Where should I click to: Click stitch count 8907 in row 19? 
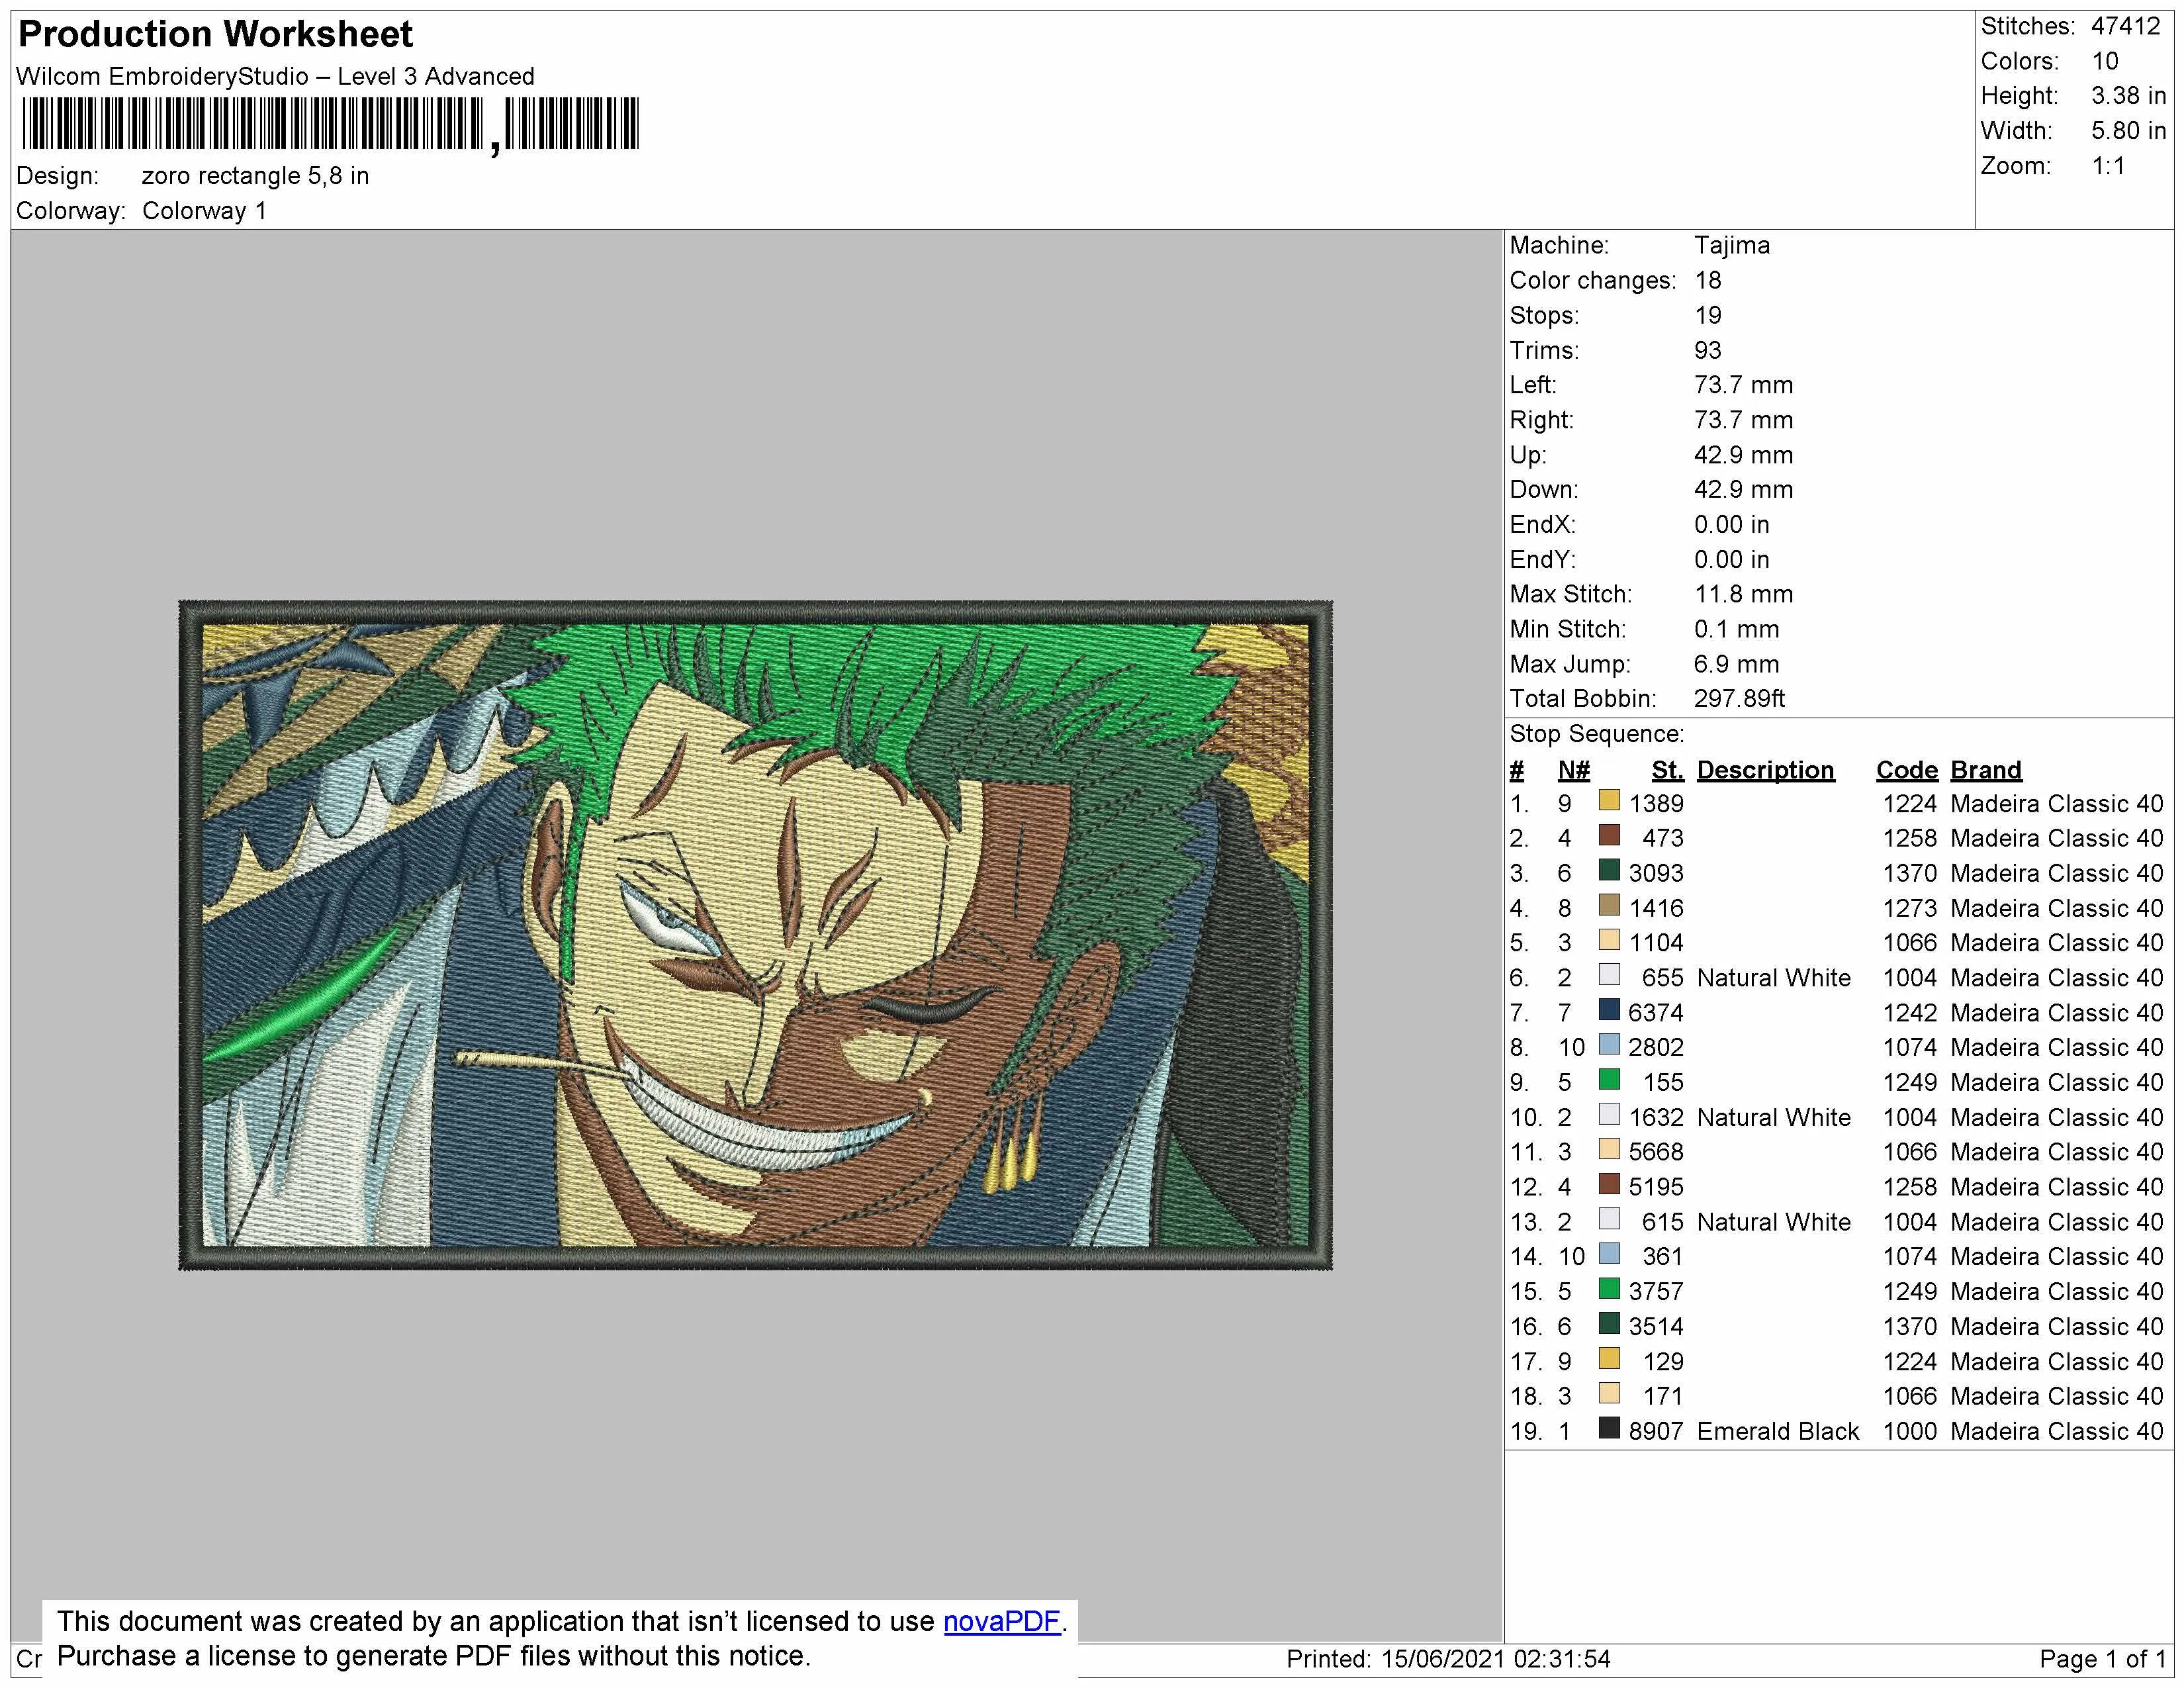pyautogui.click(x=1656, y=1431)
